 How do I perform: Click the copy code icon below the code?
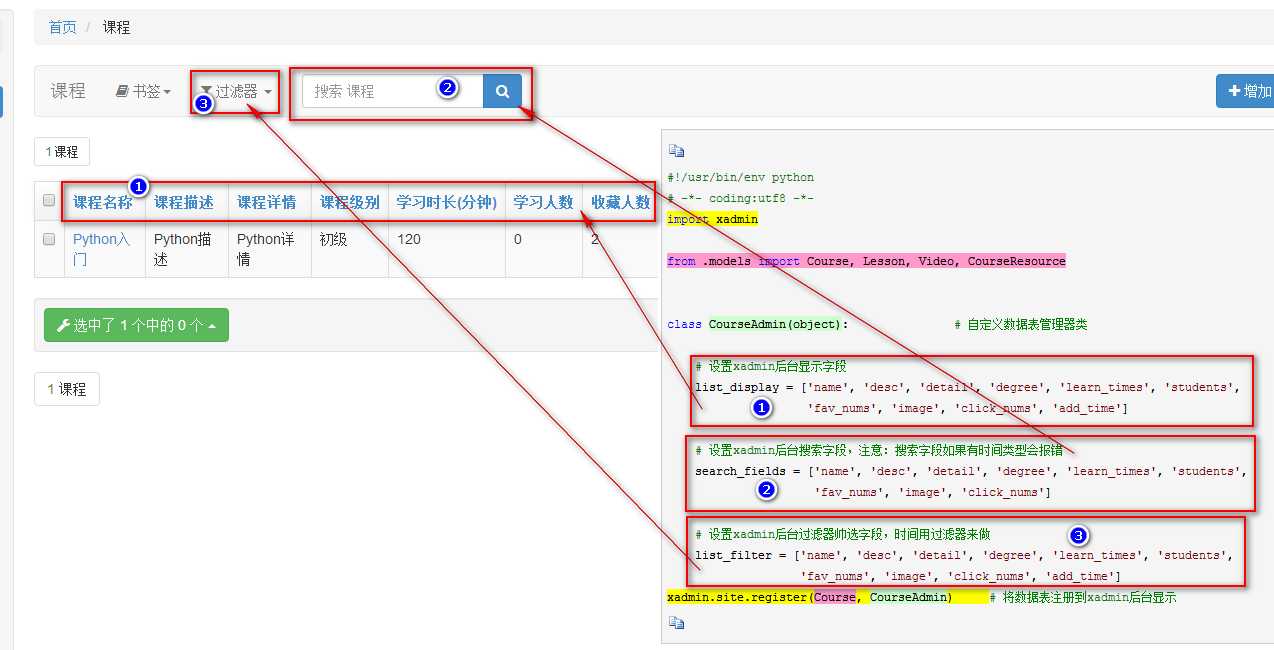click(676, 622)
